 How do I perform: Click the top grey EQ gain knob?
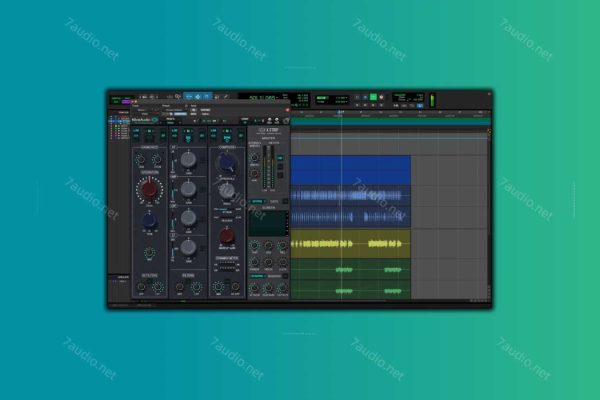click(x=188, y=160)
